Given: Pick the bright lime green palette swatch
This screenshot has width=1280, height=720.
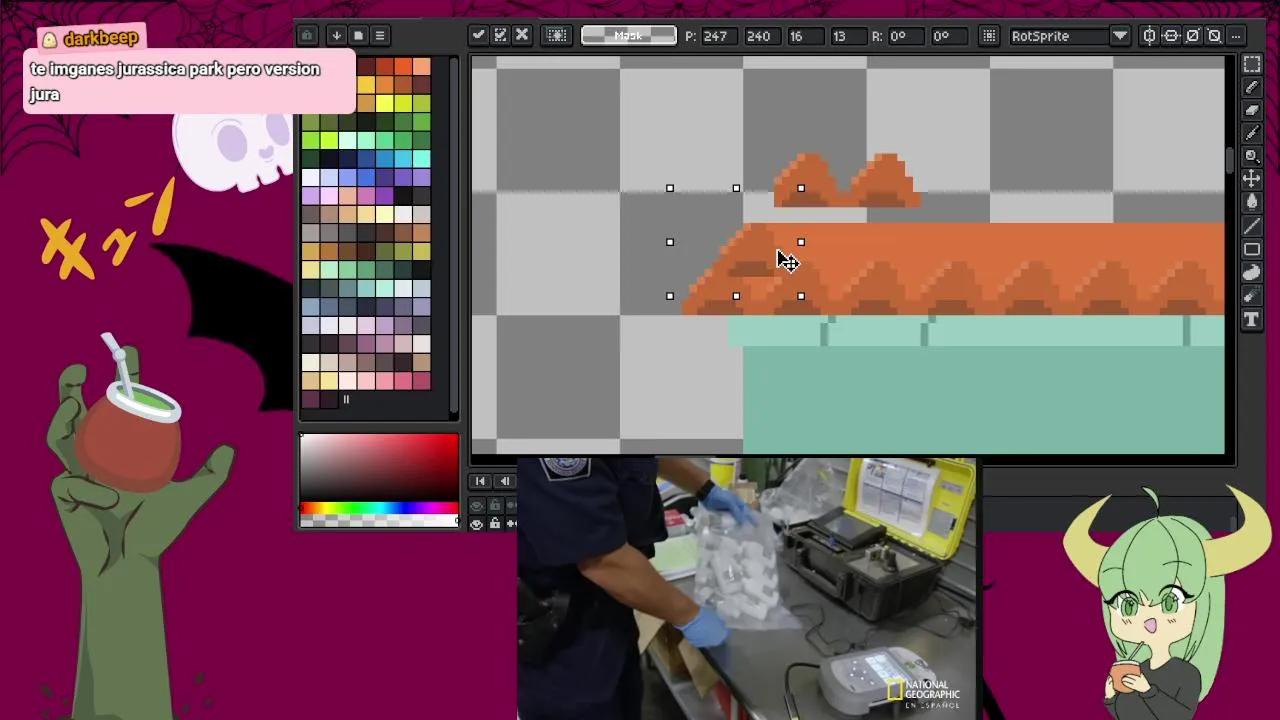Looking at the screenshot, I should (x=329, y=140).
